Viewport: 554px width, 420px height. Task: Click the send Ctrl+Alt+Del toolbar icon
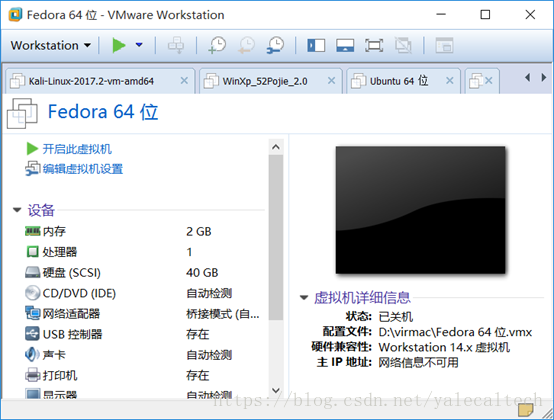pos(176,45)
